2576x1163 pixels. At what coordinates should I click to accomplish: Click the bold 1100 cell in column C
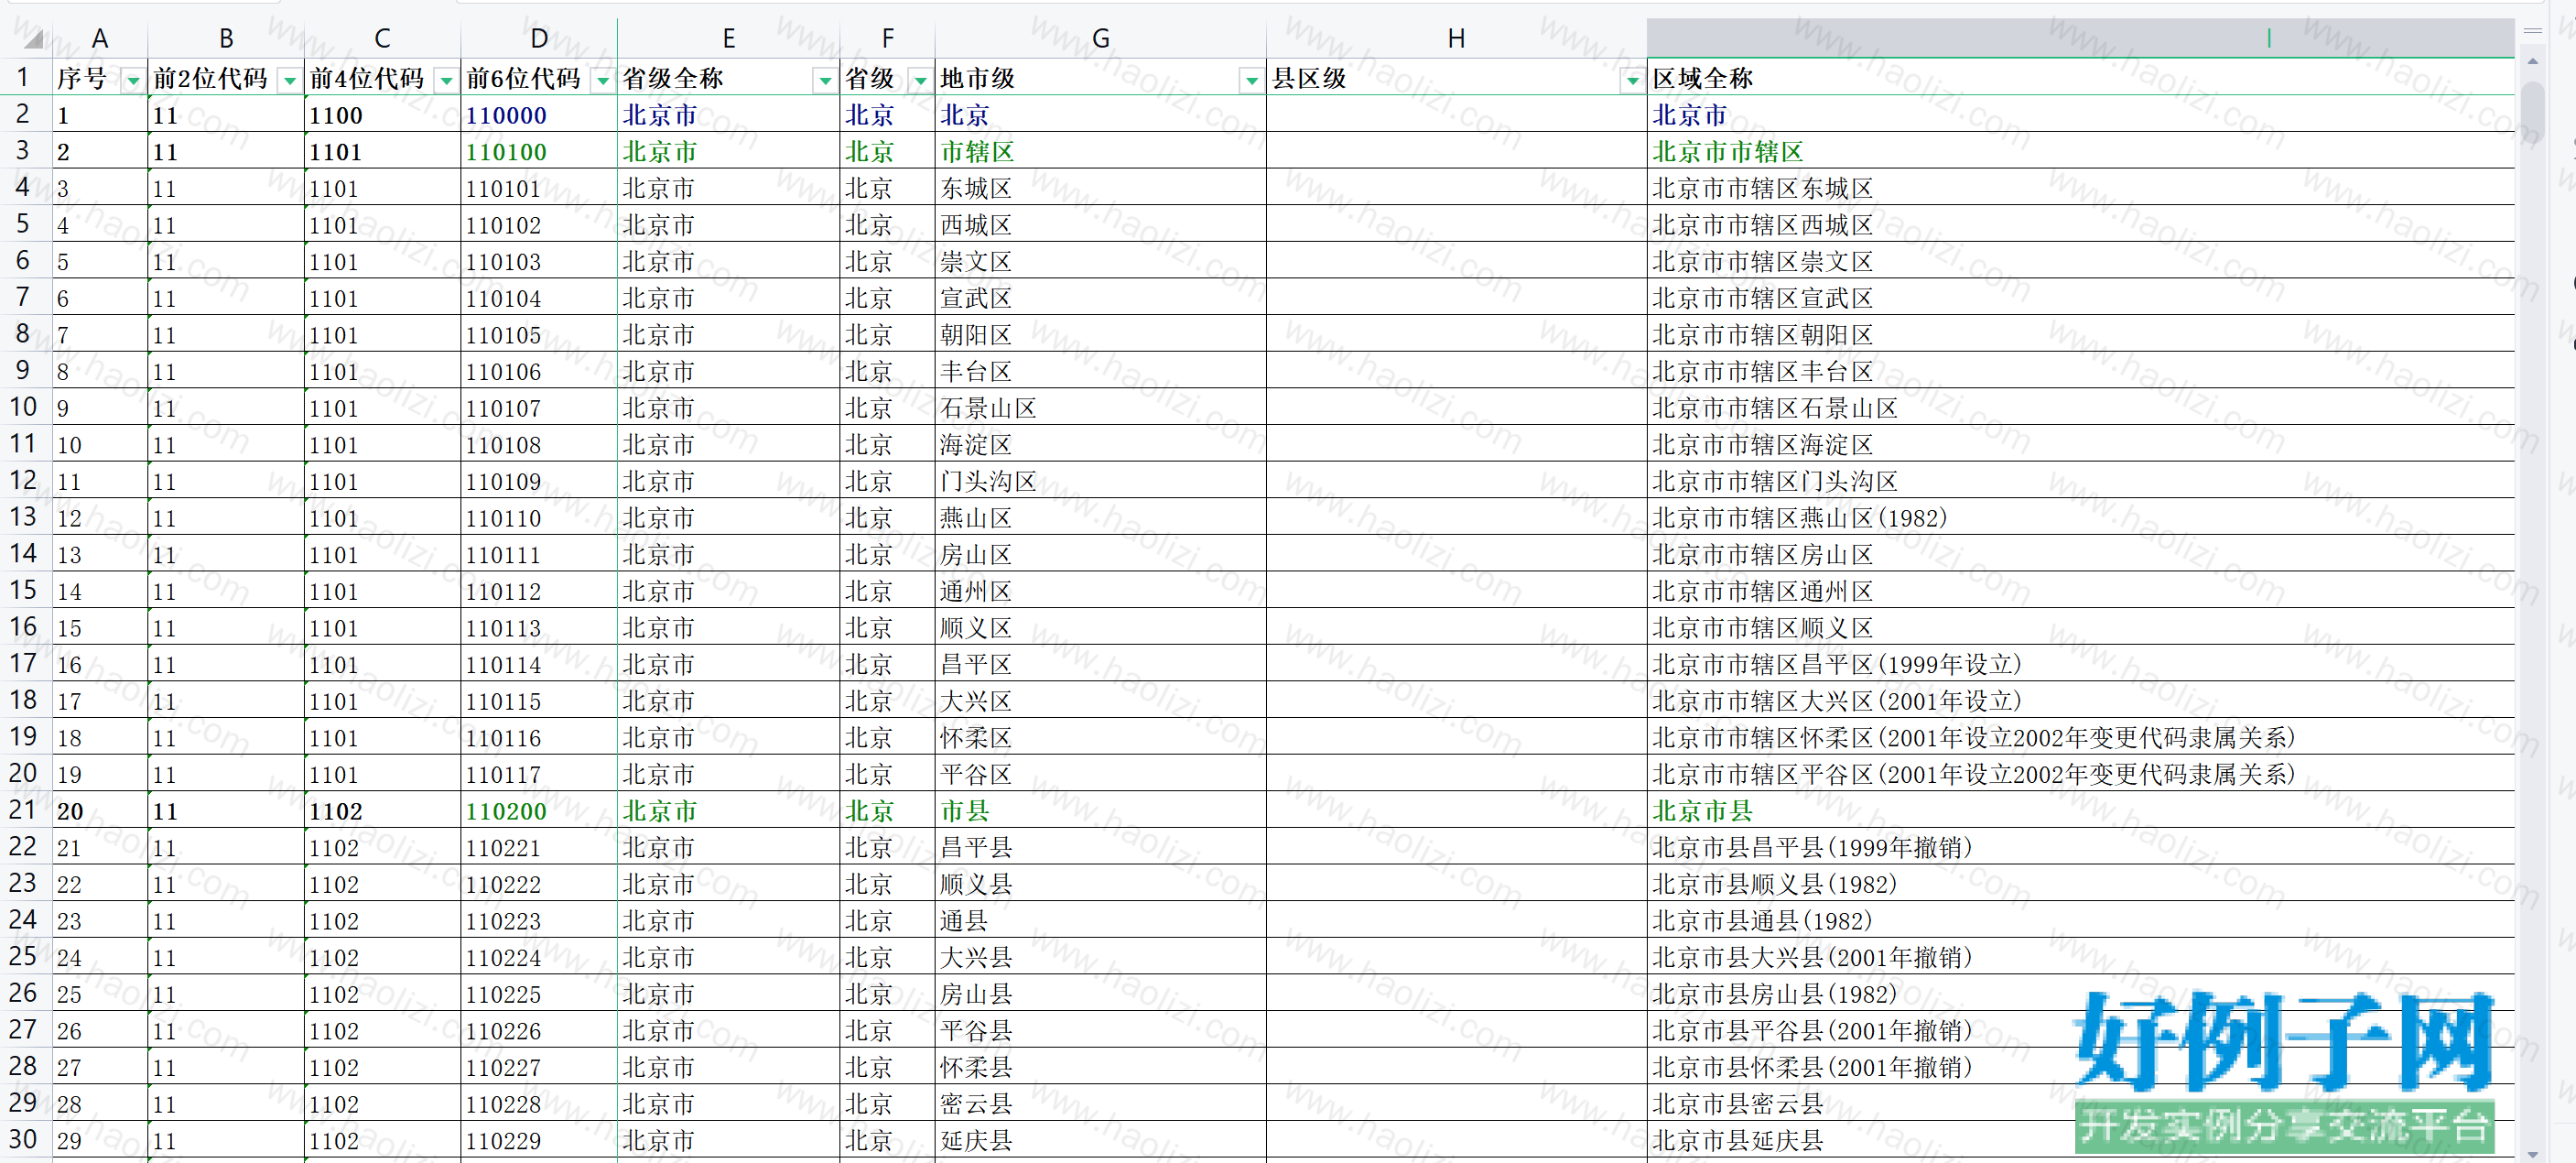(383, 115)
